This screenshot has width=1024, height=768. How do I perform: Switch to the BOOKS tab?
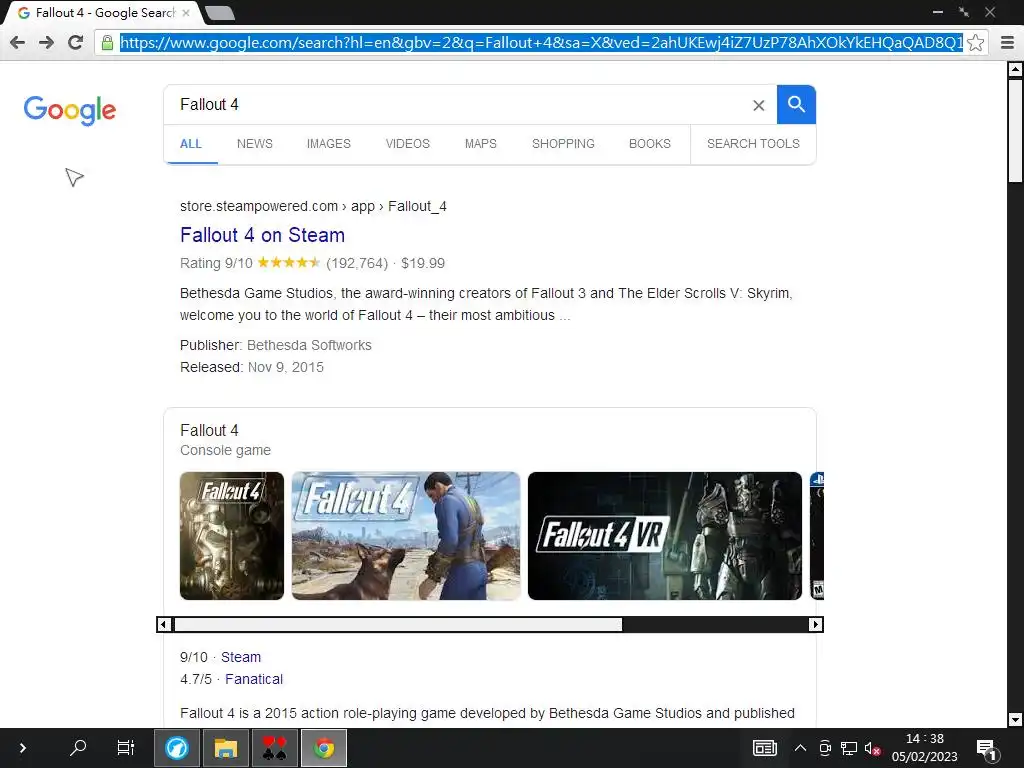[x=650, y=144]
